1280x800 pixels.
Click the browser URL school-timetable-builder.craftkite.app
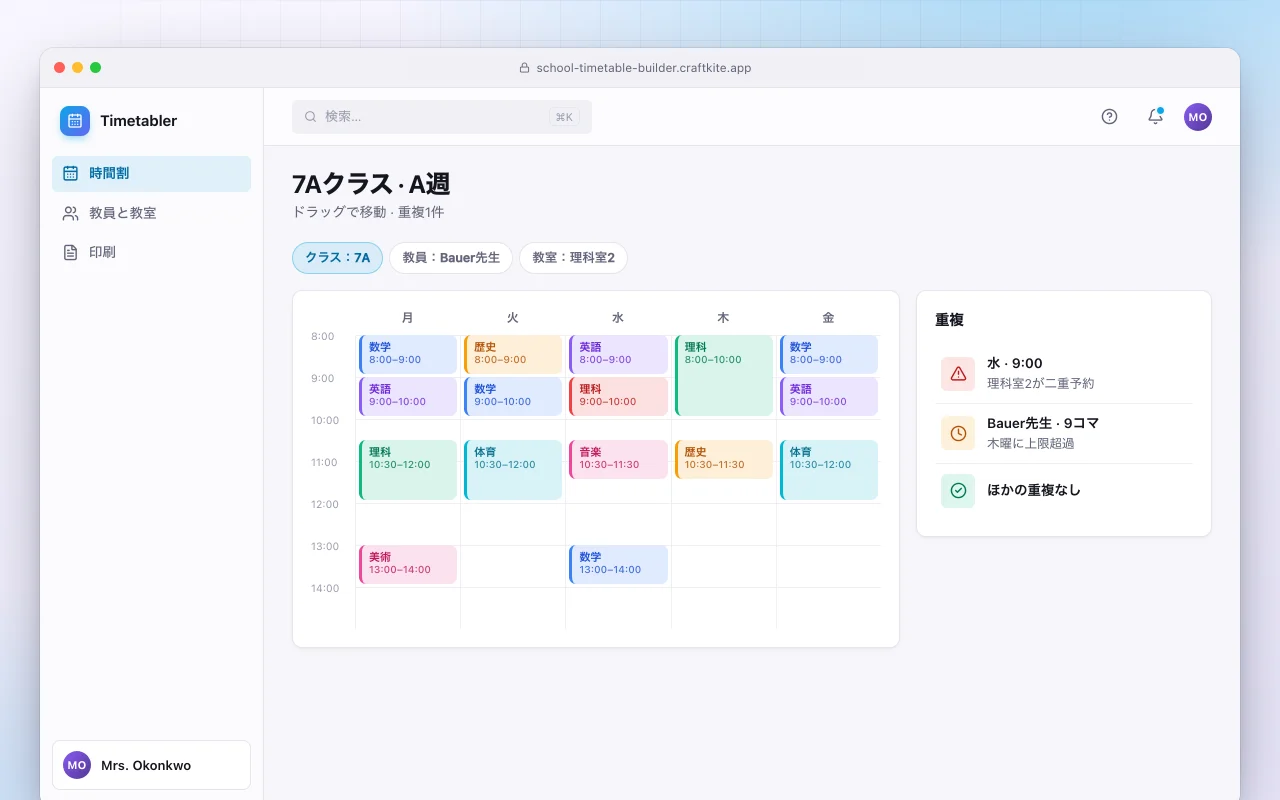pyautogui.click(x=644, y=68)
